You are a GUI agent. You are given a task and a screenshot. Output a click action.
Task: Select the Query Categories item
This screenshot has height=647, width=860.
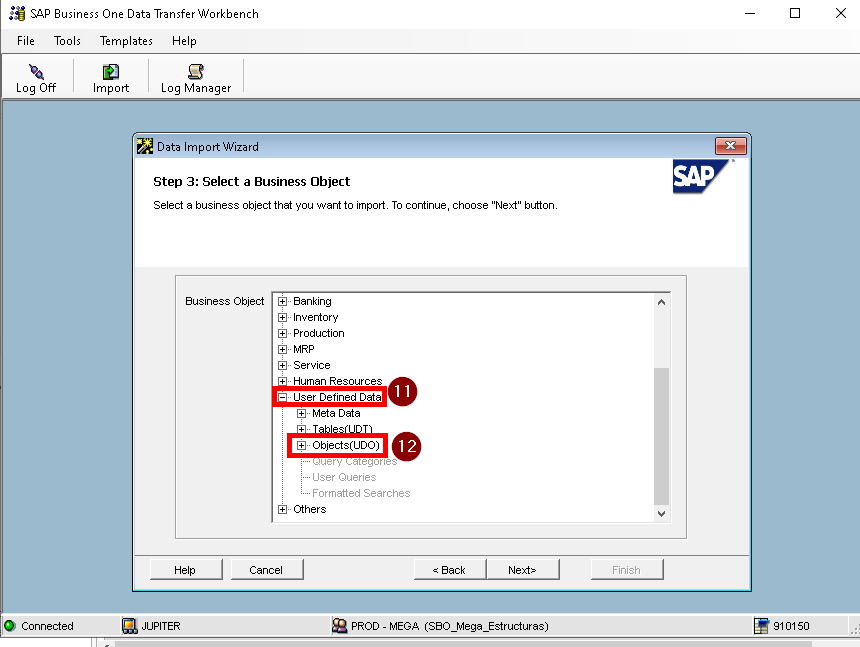click(x=354, y=461)
